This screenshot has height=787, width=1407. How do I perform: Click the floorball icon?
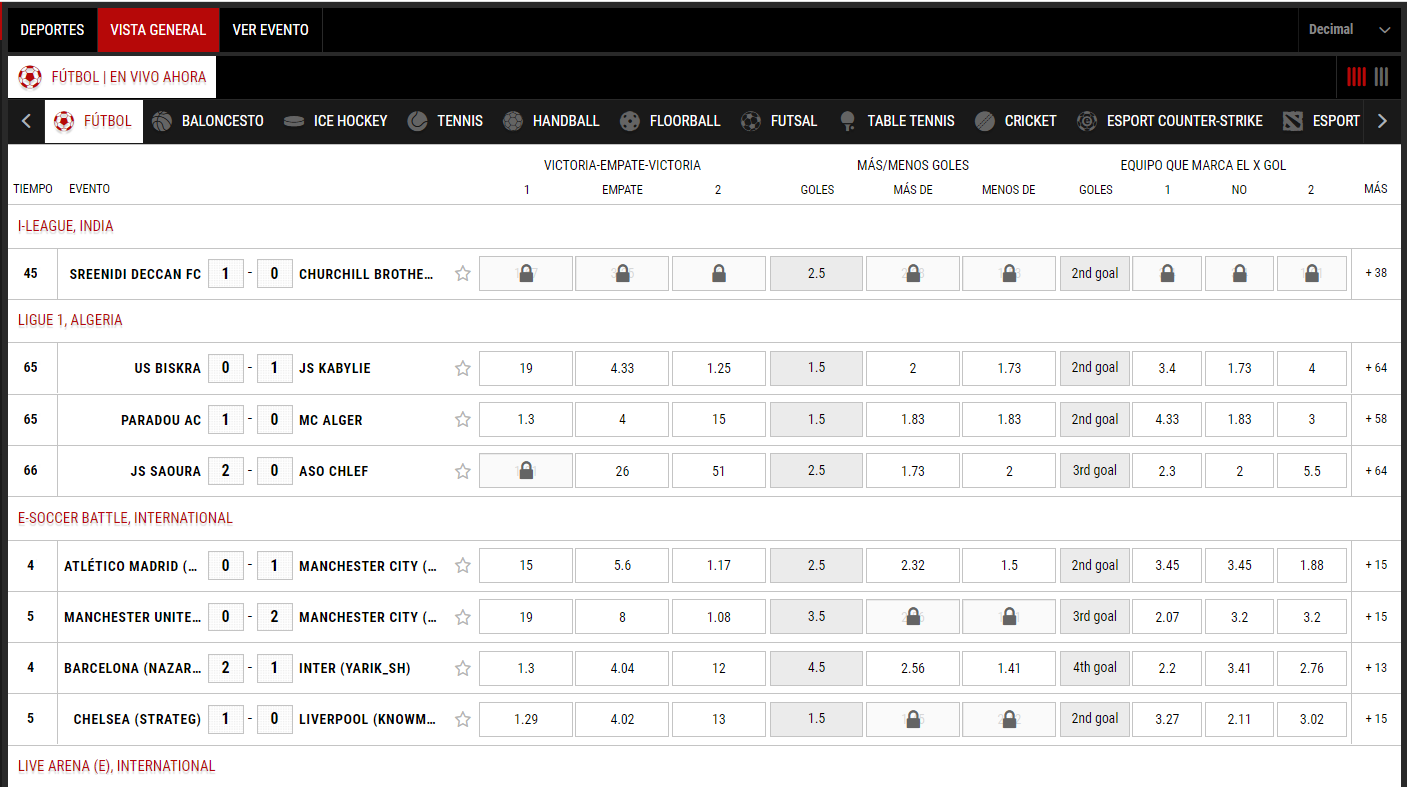pyautogui.click(x=630, y=121)
